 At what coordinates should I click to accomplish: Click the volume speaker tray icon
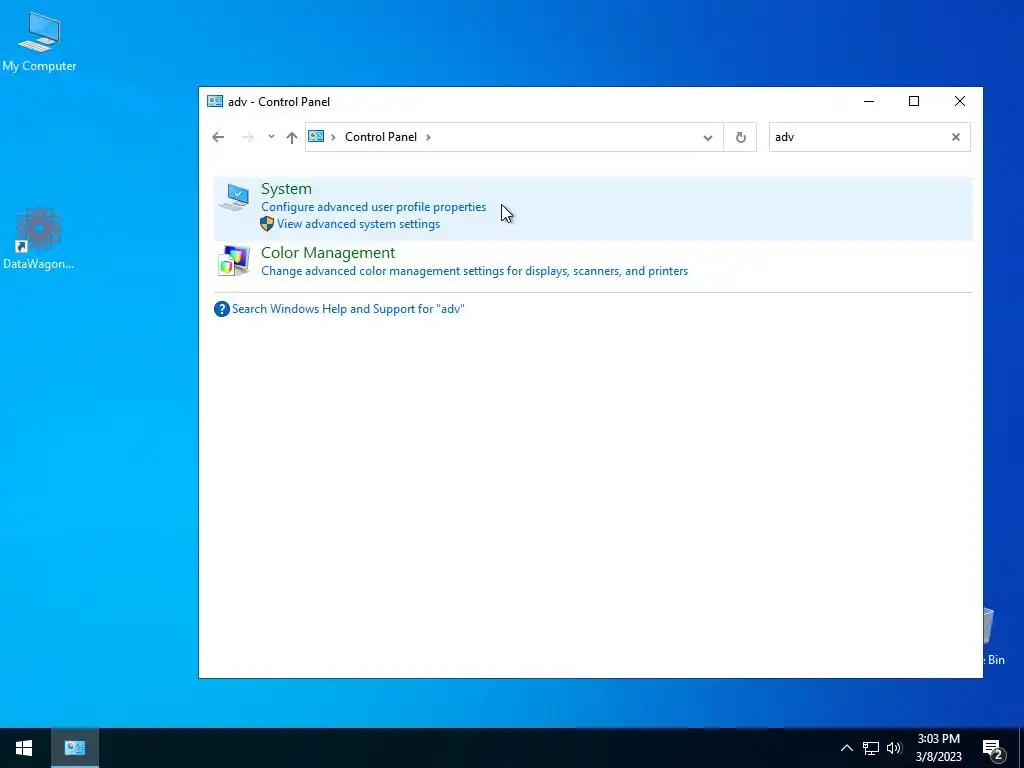894,748
